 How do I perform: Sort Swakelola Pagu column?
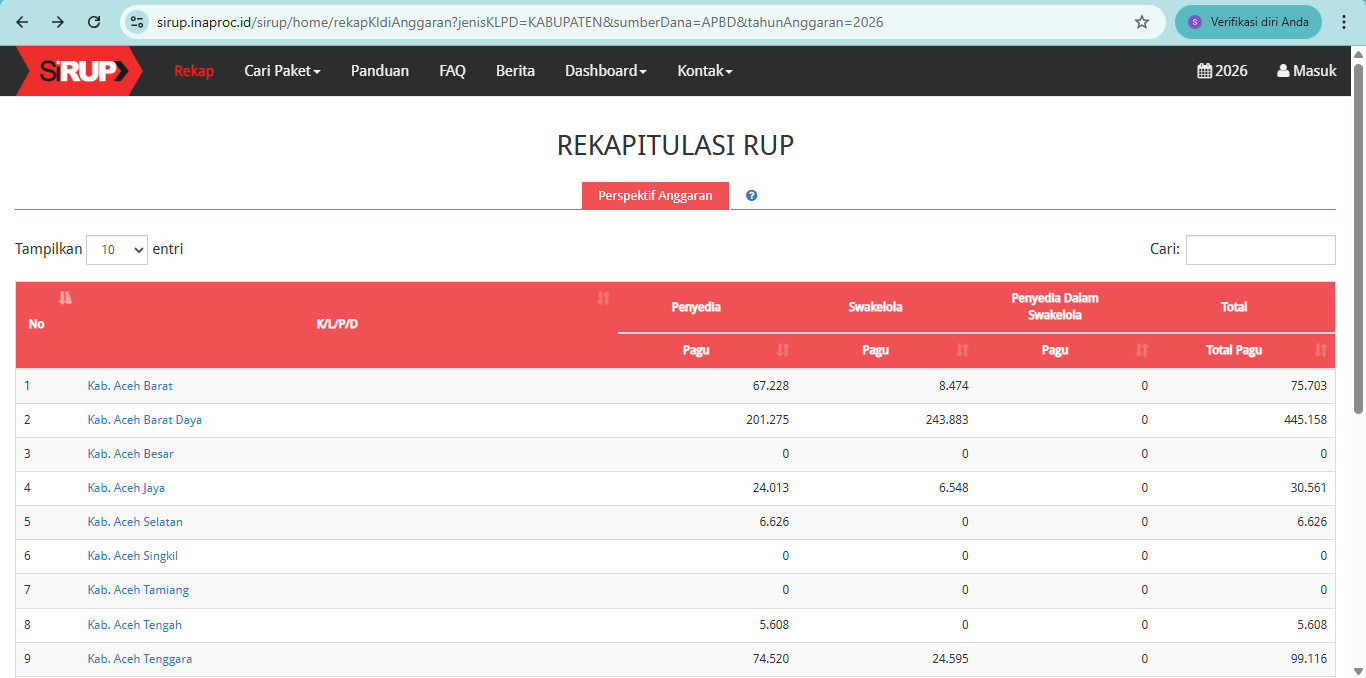tap(962, 350)
